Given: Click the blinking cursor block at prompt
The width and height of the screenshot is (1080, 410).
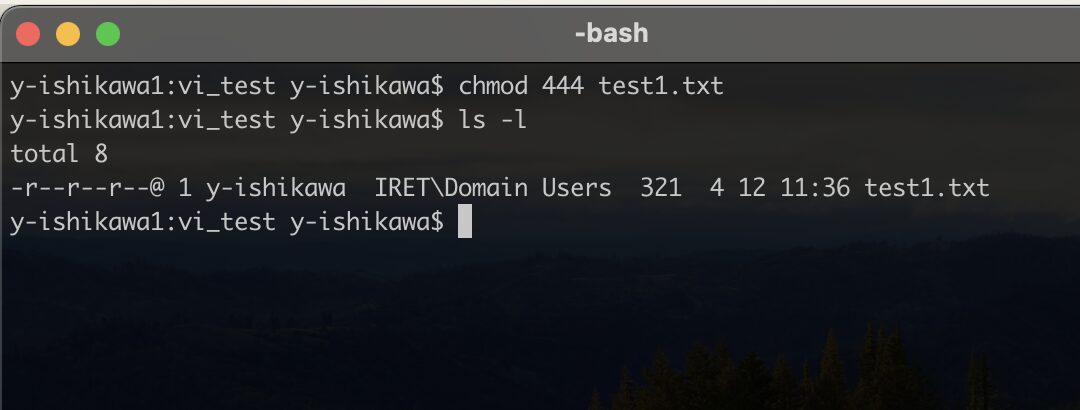Looking at the screenshot, I should coord(465,221).
